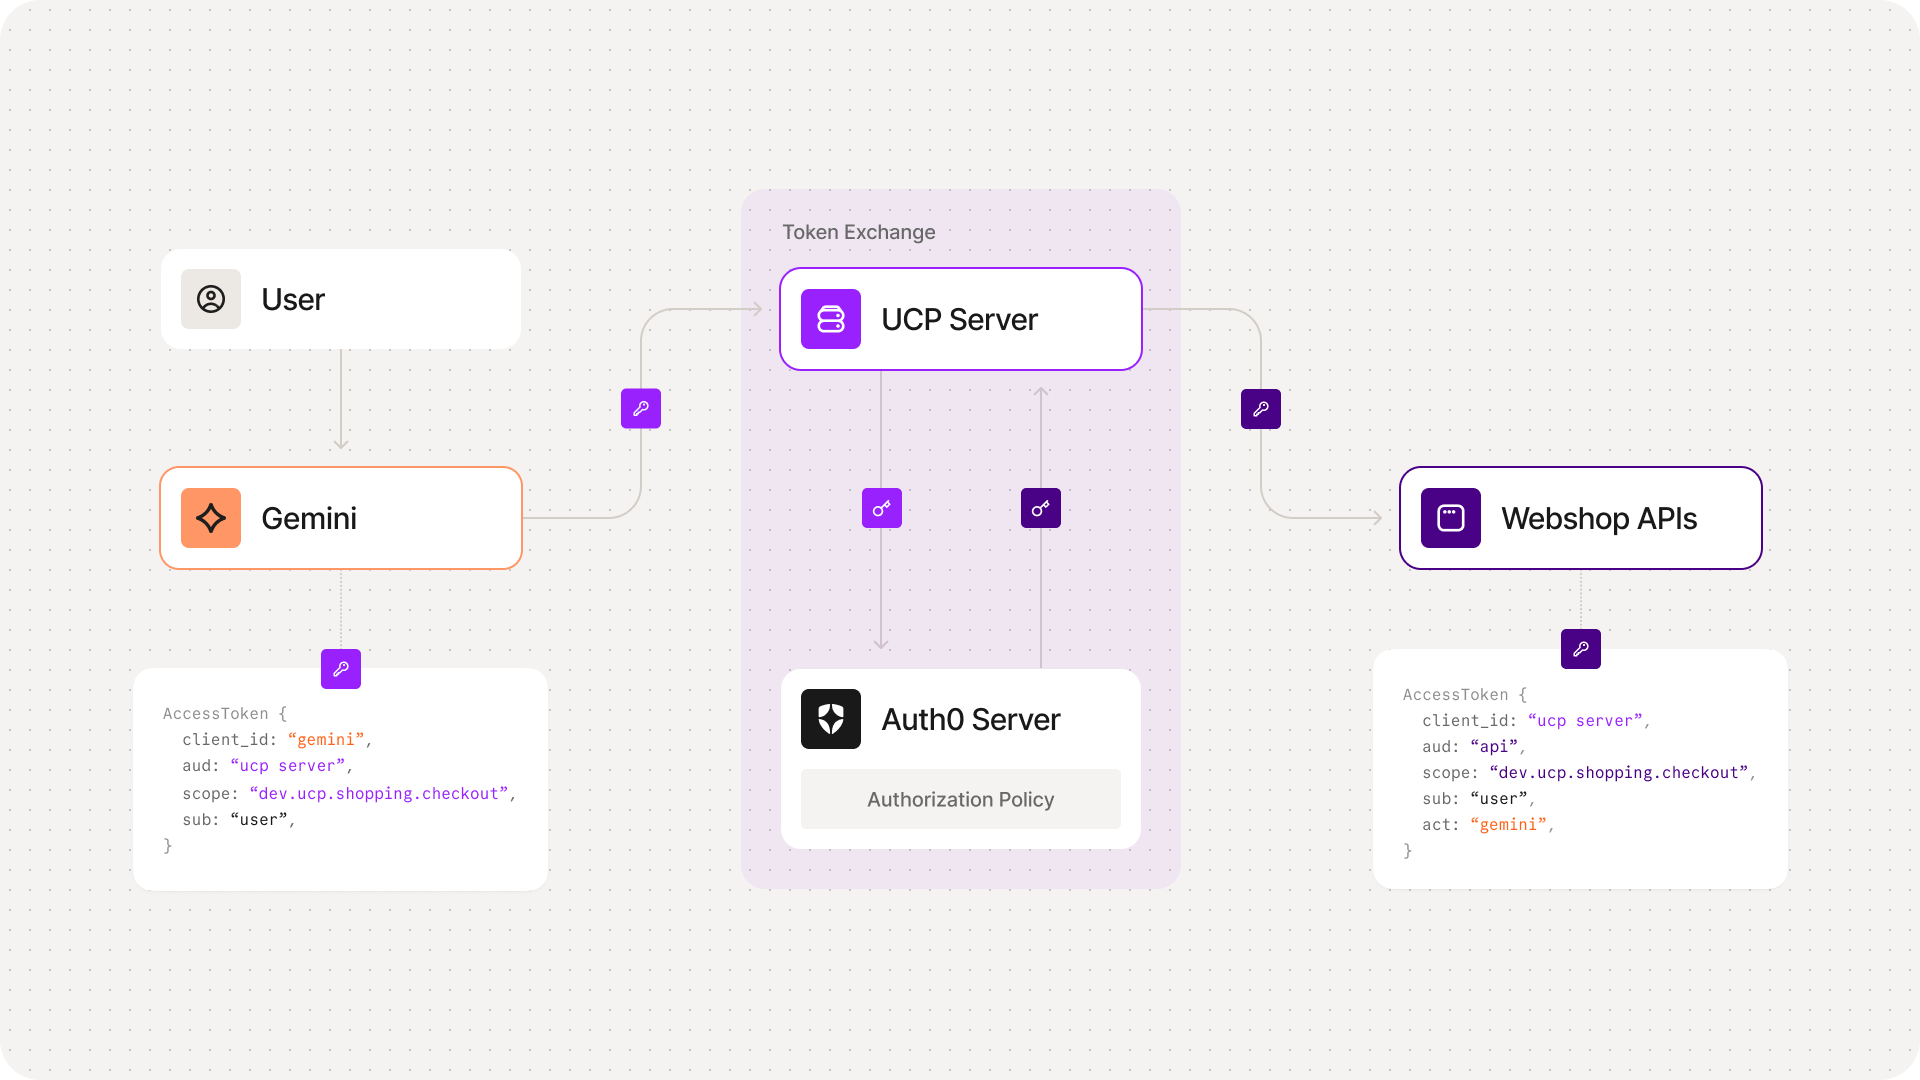
Task: Click act "gemini" line in right token
Action: [x=1489, y=825]
